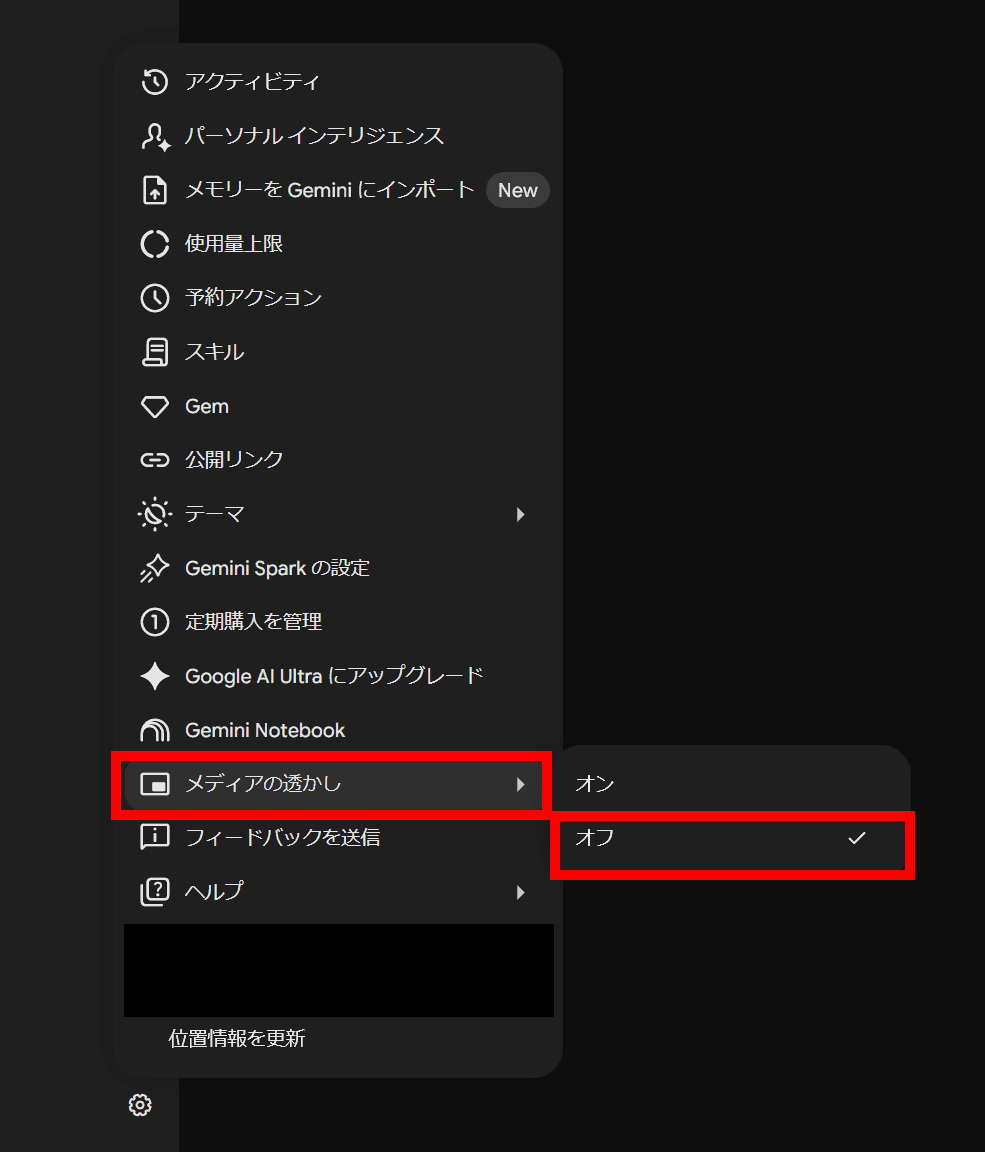985x1152 pixels.
Task: Expand the テーマ submenu arrow
Action: [521, 514]
